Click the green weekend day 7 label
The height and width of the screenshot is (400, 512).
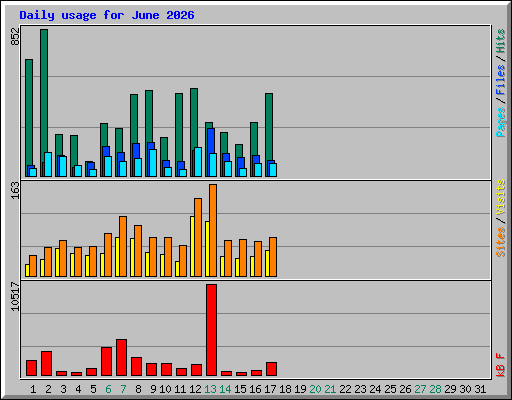123,389
